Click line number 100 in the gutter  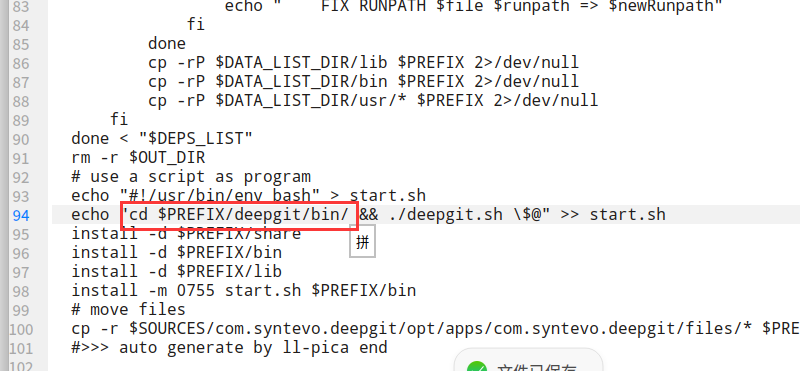click(x=21, y=330)
